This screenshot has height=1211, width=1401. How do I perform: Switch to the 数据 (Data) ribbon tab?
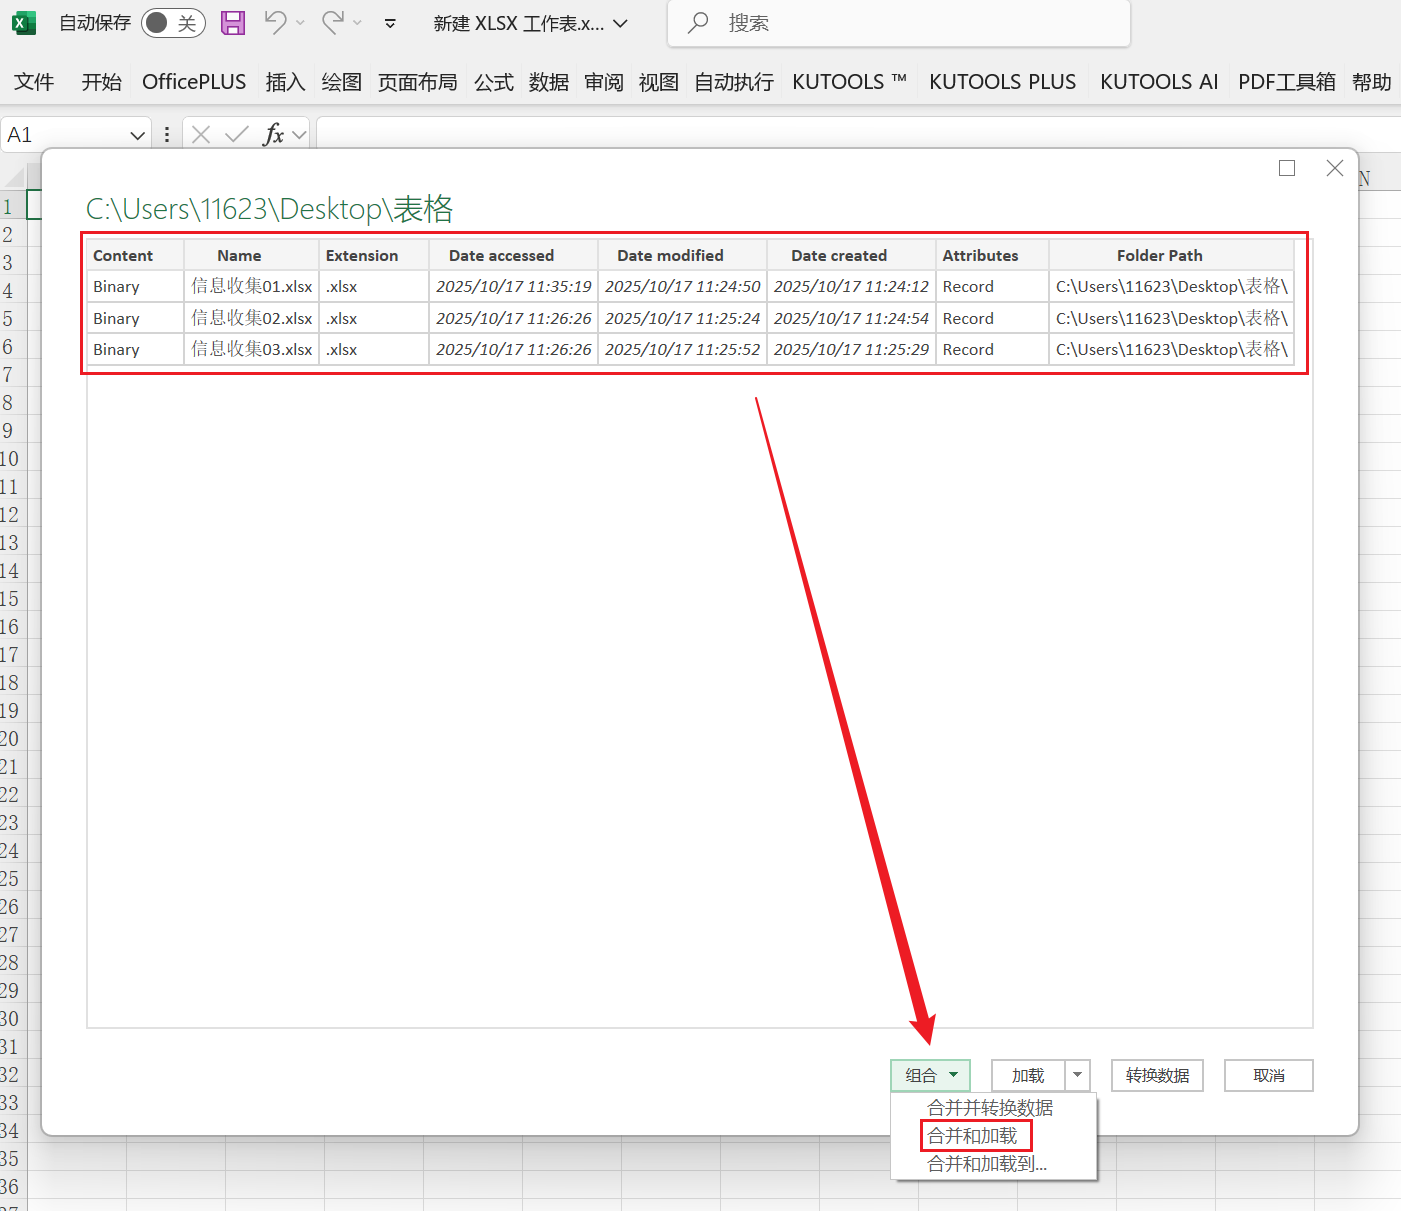(548, 82)
